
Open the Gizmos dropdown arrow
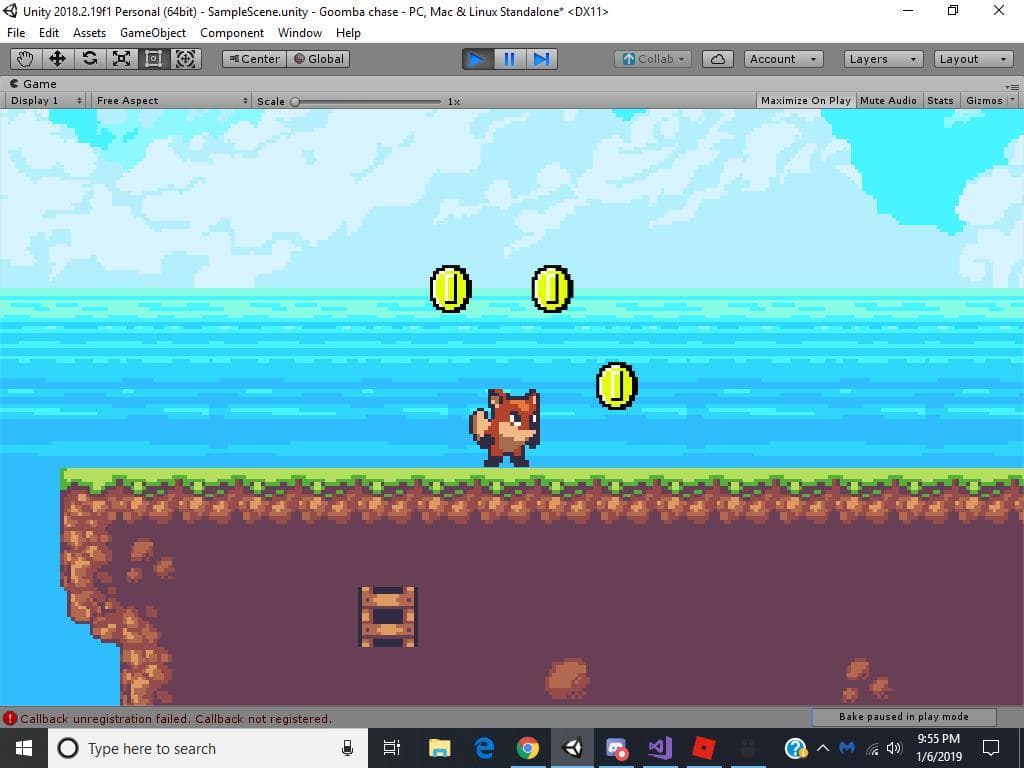1013,101
